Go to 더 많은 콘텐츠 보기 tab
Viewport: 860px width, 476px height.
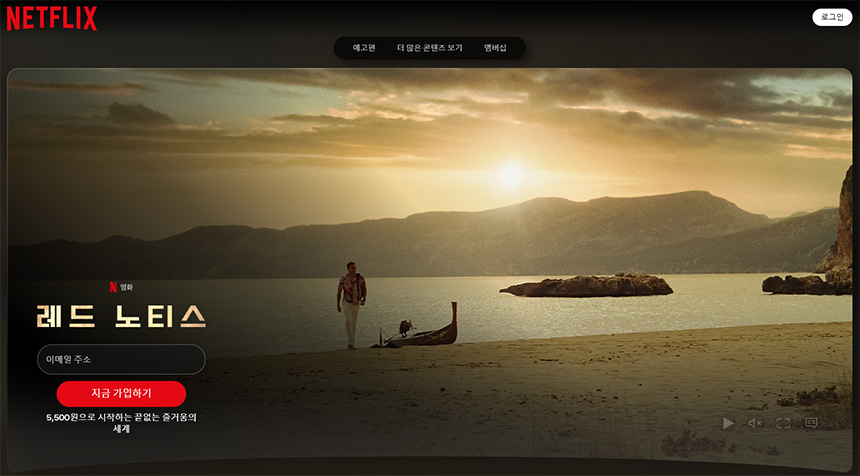(429, 48)
